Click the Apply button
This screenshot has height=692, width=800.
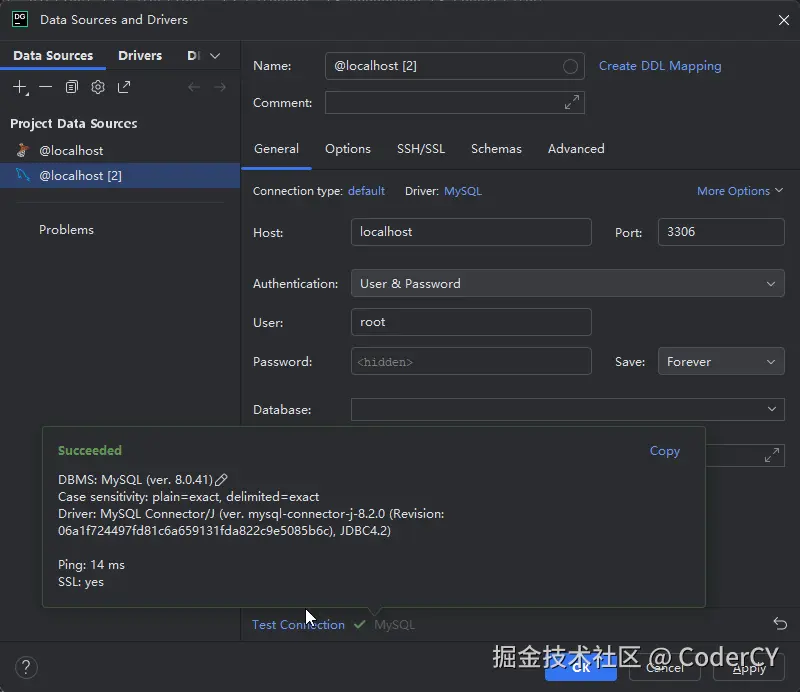(x=748, y=668)
